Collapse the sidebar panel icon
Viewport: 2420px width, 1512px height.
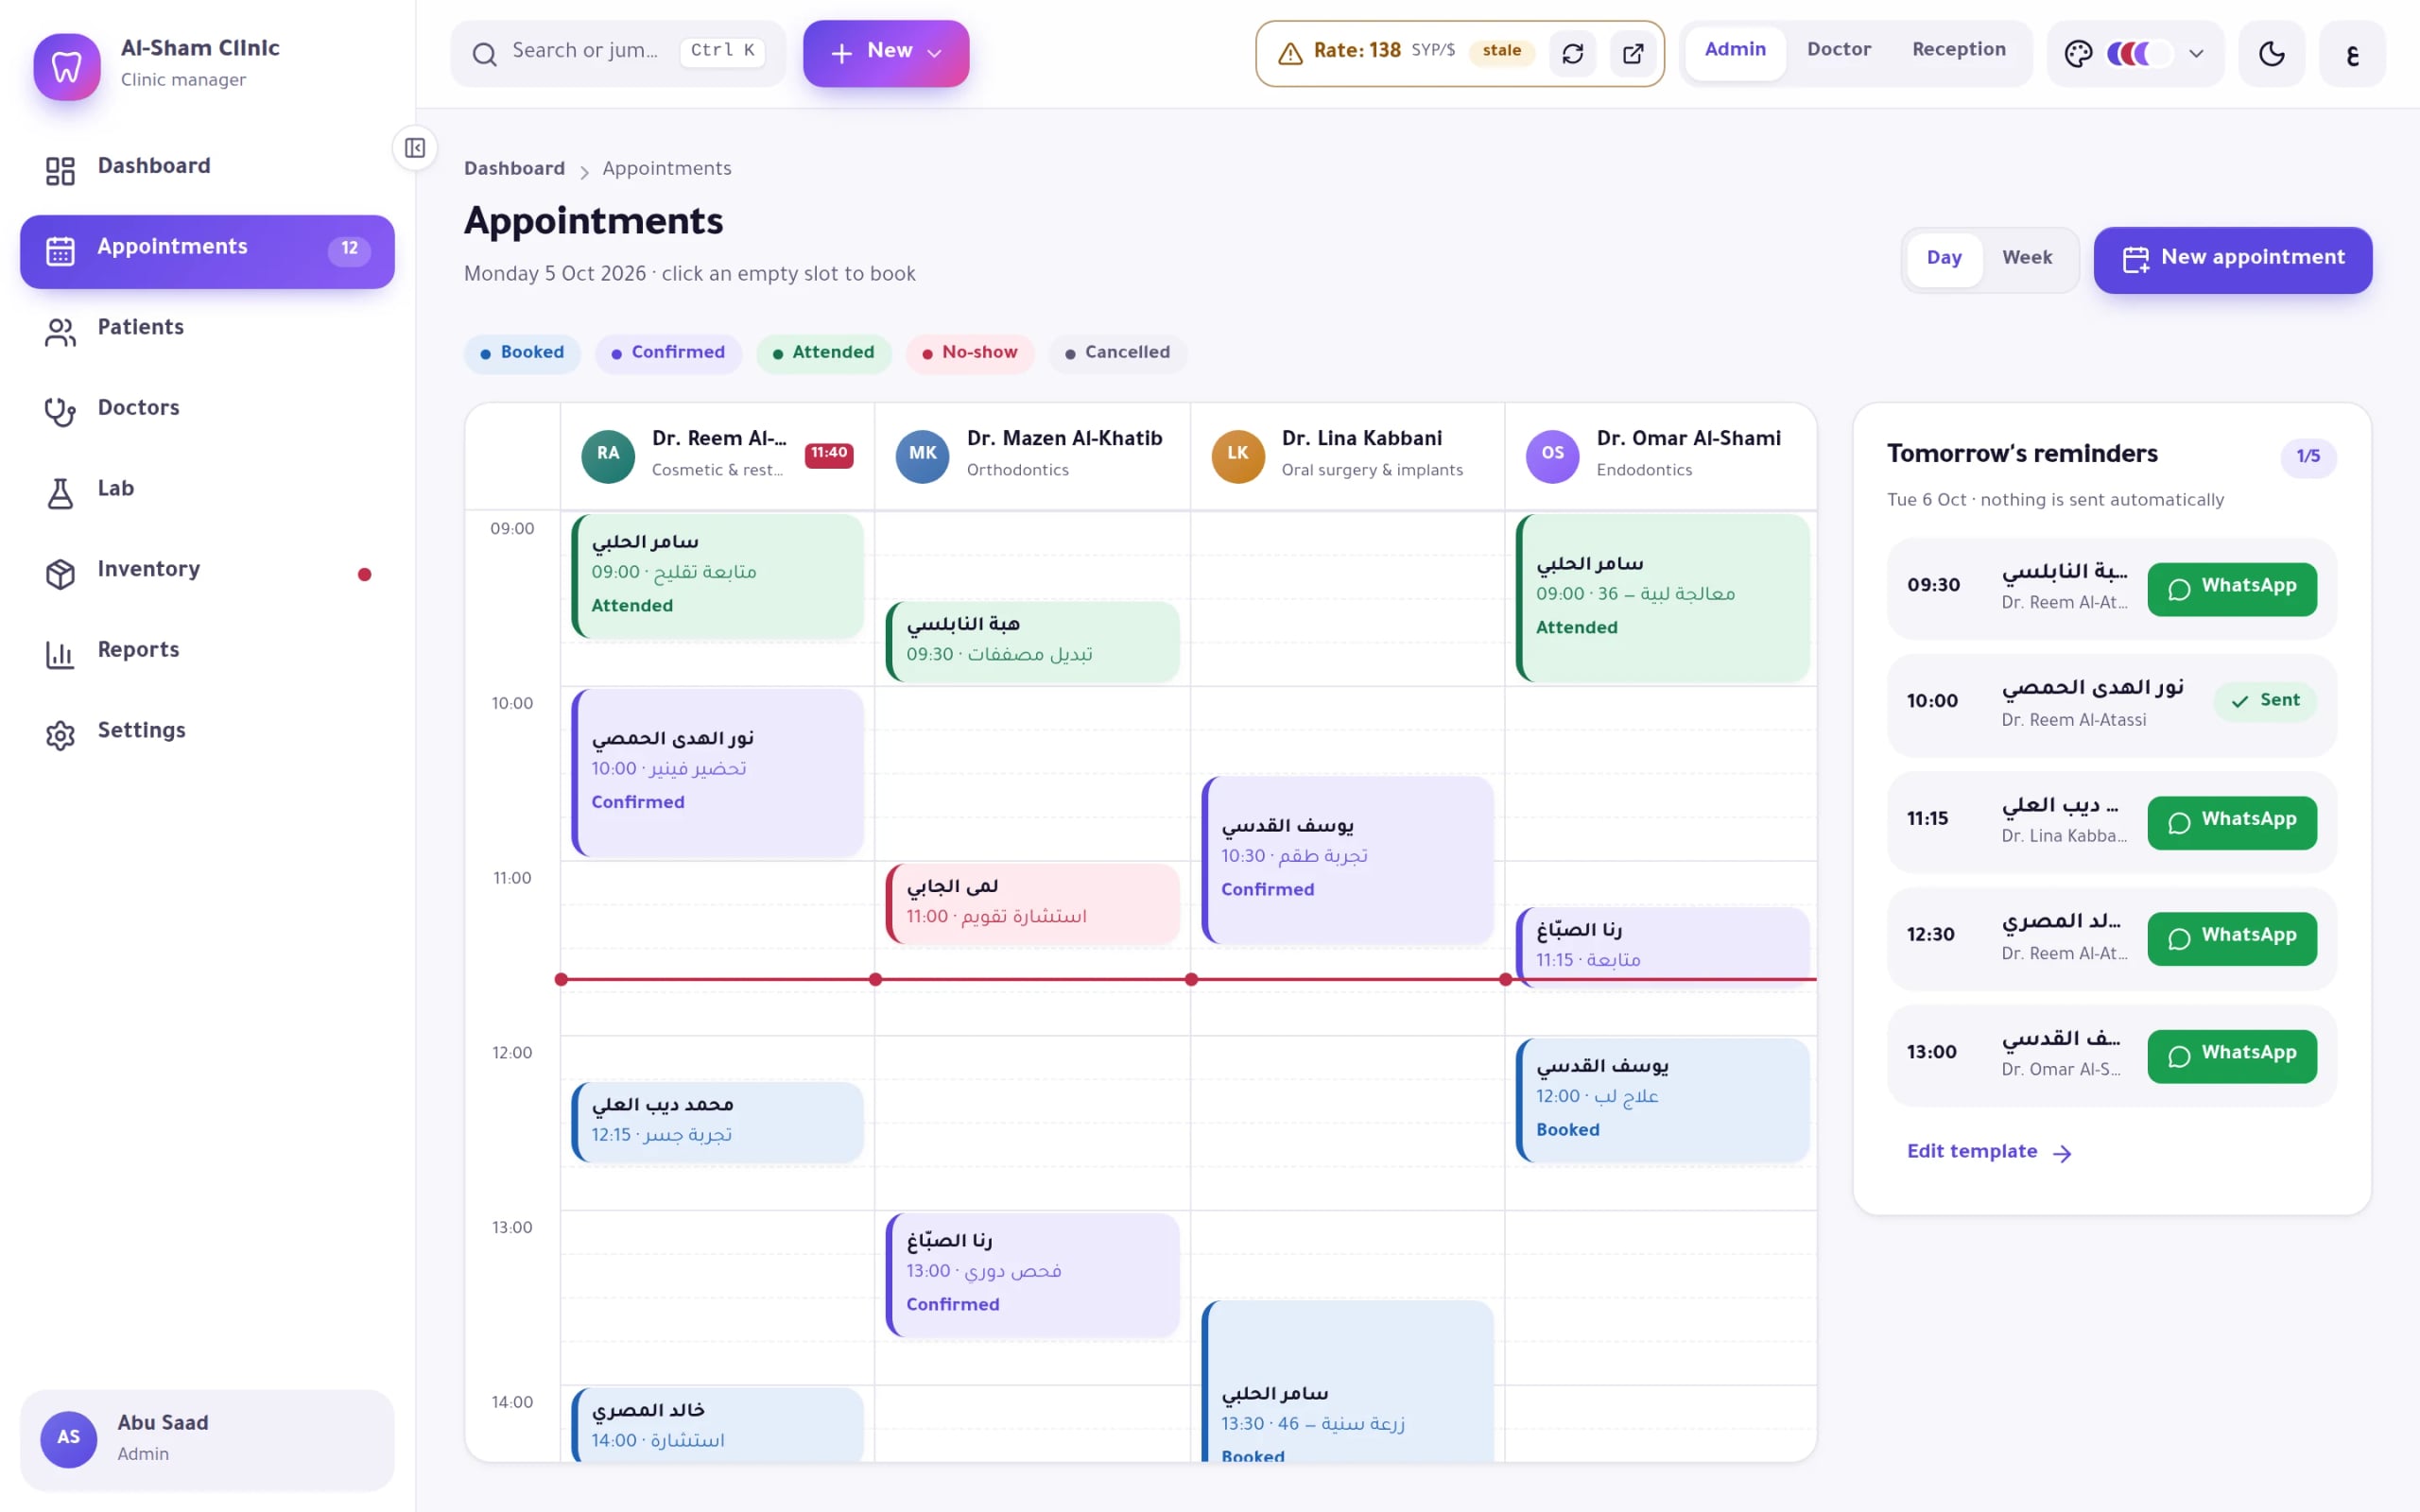[415, 148]
